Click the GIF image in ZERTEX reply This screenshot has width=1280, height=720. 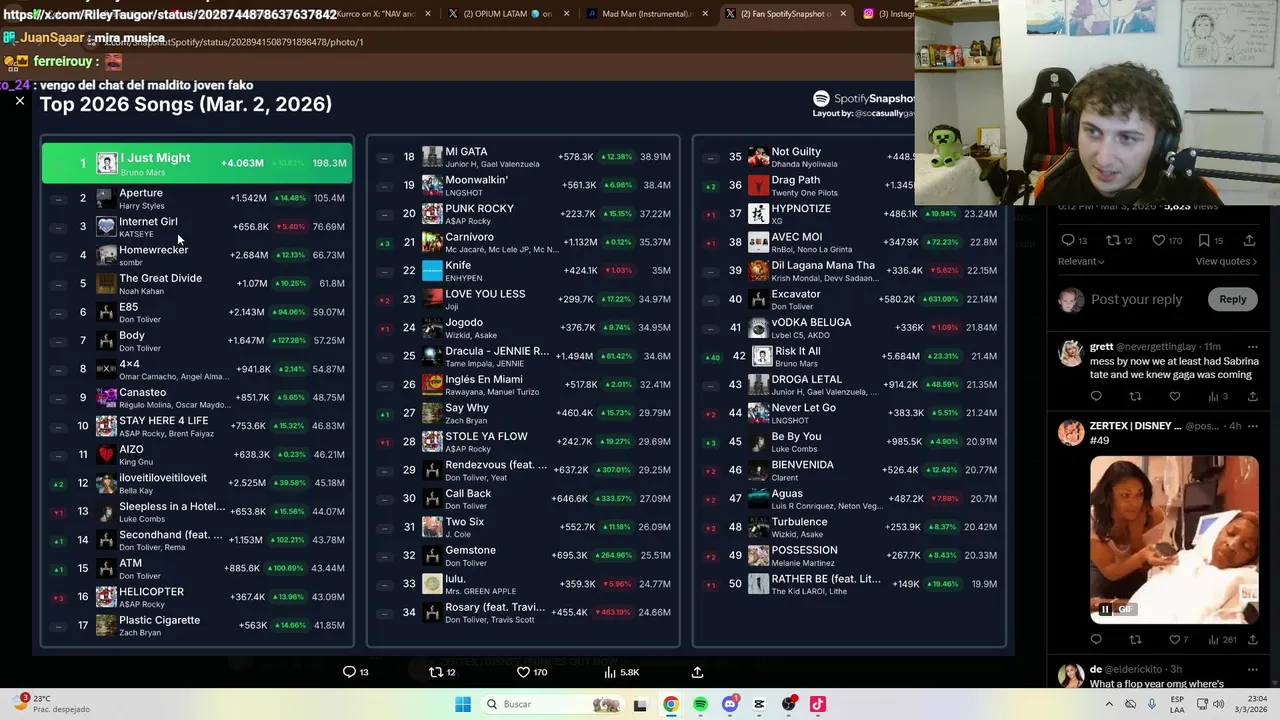1174,539
